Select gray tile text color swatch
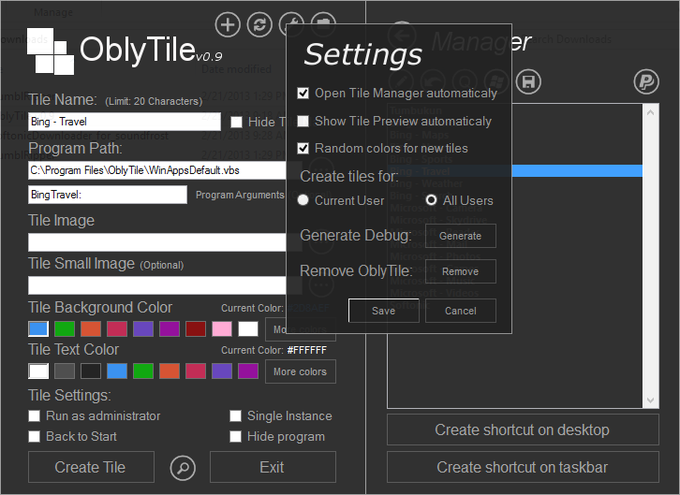 click(x=65, y=371)
